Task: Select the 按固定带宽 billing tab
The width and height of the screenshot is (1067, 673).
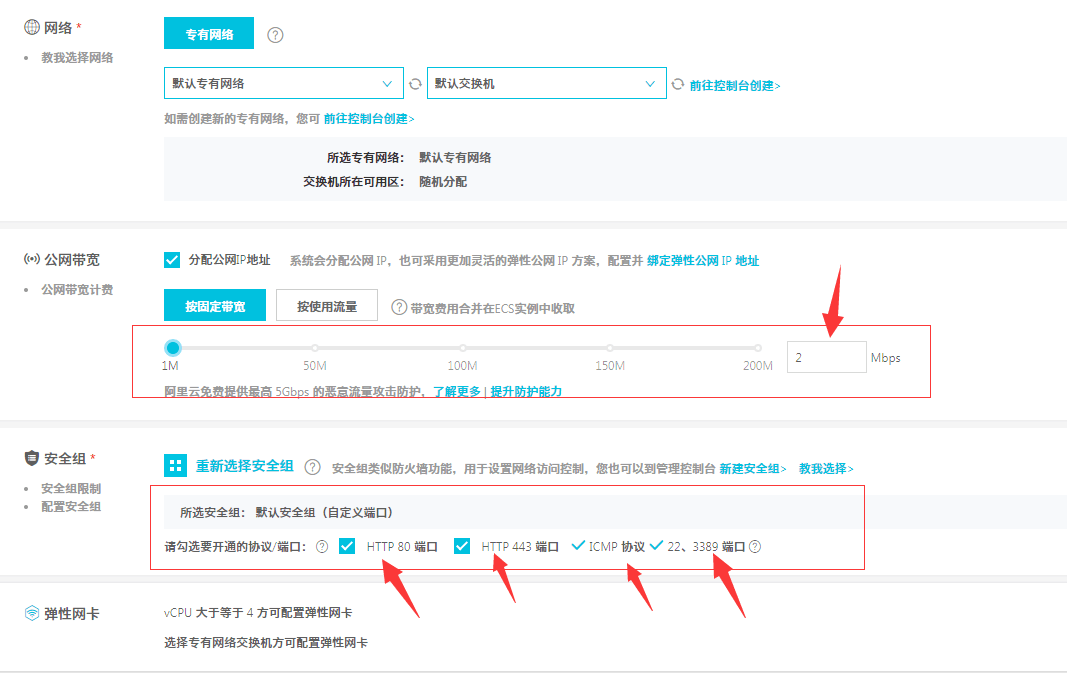Action: click(215, 306)
